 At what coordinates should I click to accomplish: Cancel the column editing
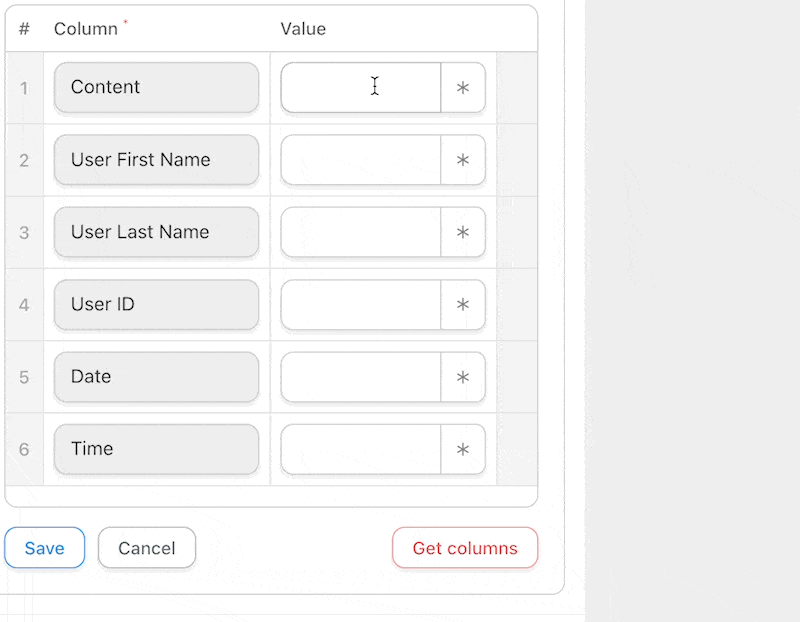point(147,548)
